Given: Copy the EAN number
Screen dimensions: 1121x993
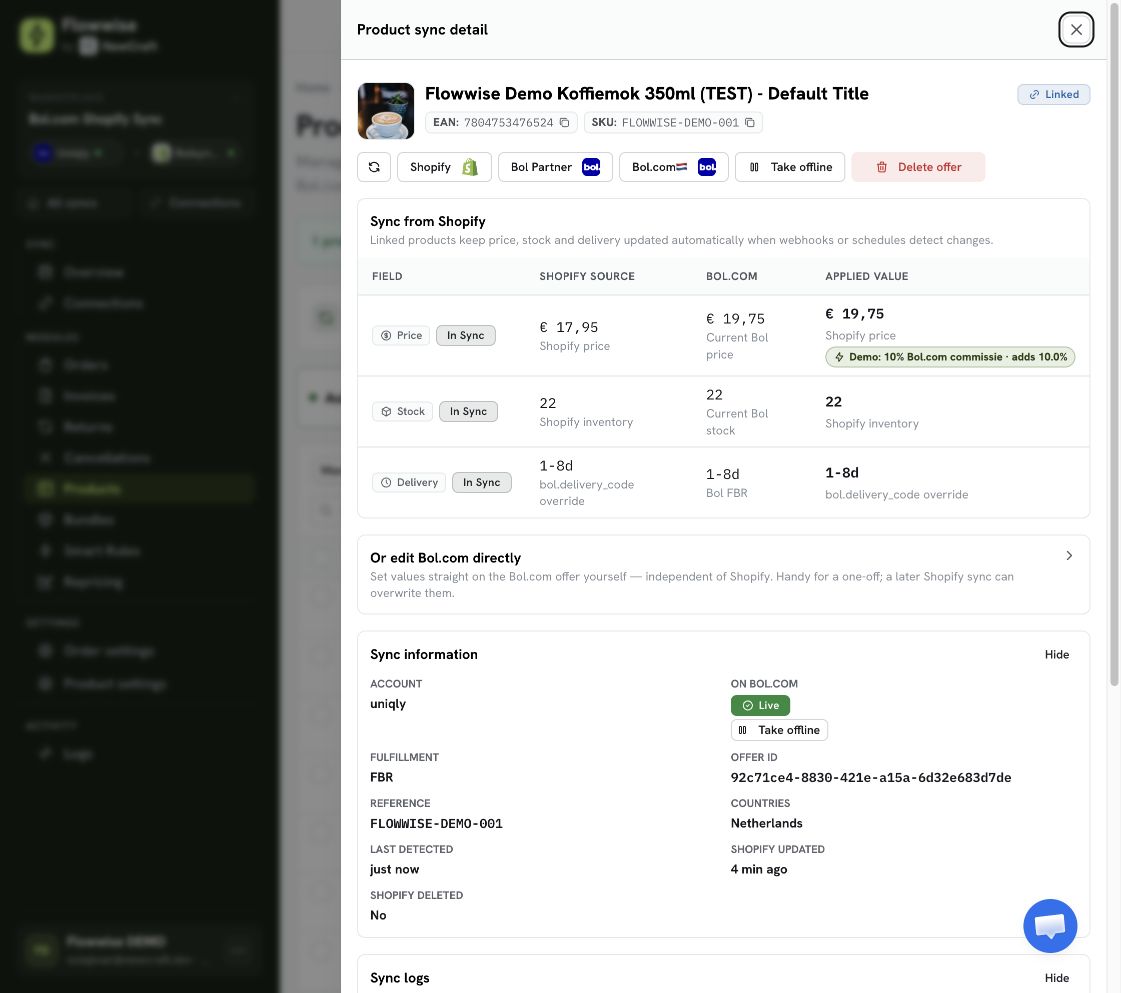Looking at the screenshot, I should (564, 122).
